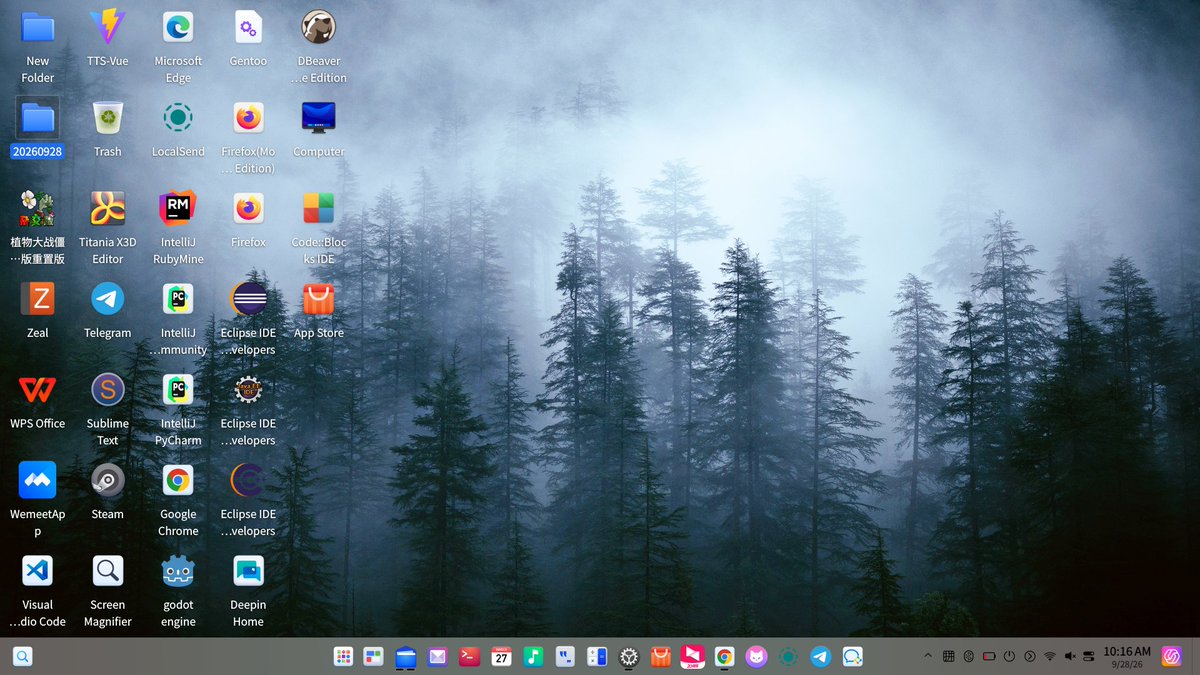Image resolution: width=1200 pixels, height=675 pixels.
Task: Open the music player in the dock
Action: click(x=533, y=657)
